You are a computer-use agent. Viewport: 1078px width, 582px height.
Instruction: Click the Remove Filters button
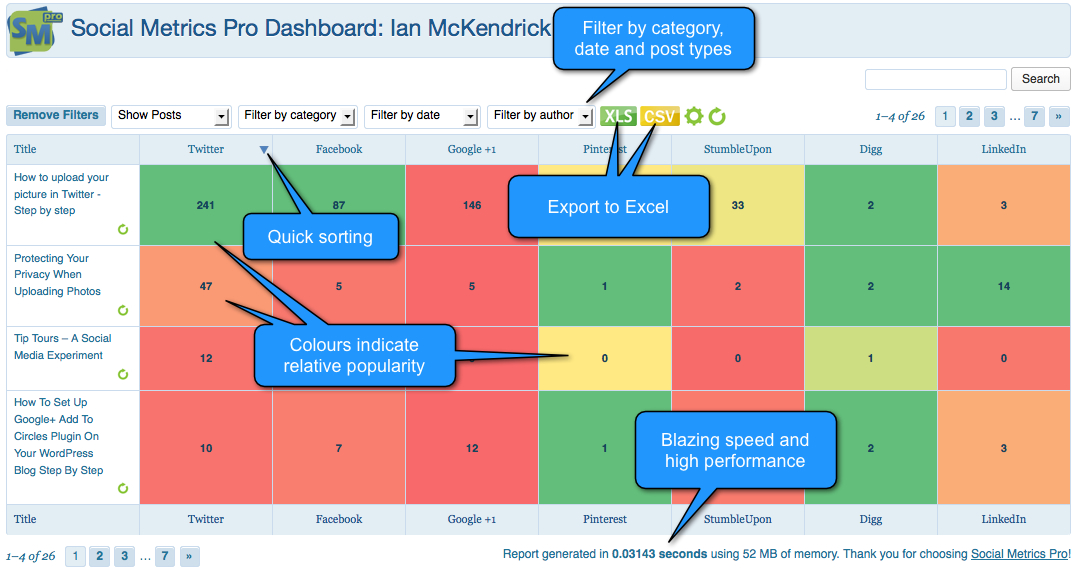click(56, 115)
